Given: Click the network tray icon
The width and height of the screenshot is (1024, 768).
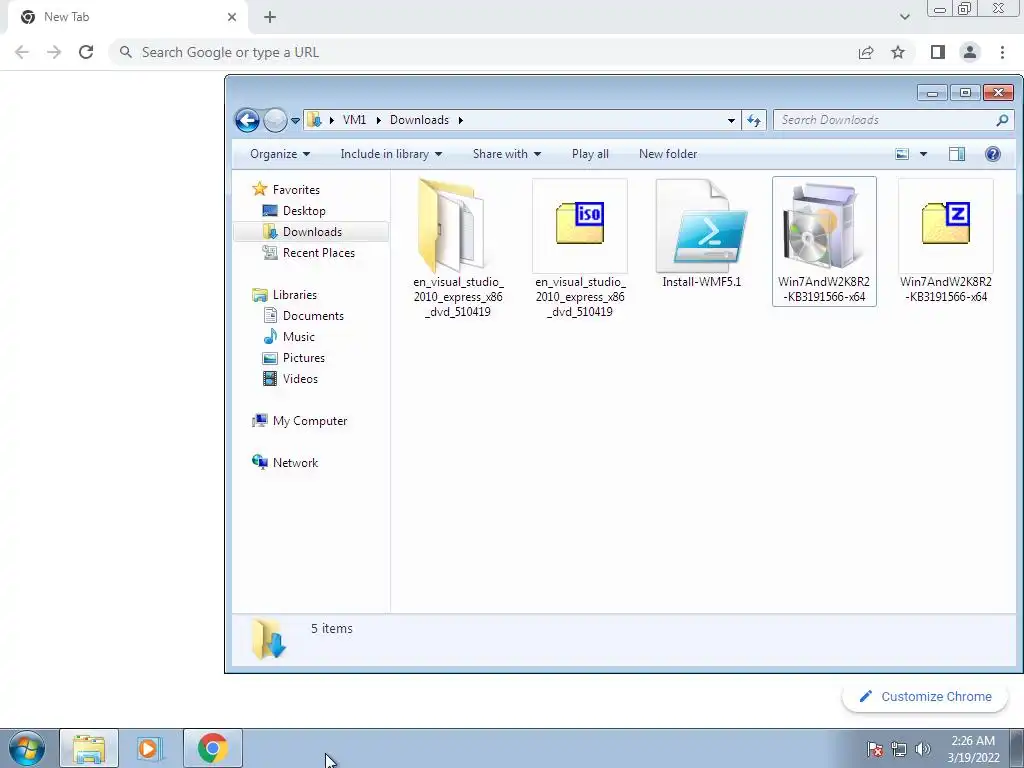Looking at the screenshot, I should (x=899, y=749).
